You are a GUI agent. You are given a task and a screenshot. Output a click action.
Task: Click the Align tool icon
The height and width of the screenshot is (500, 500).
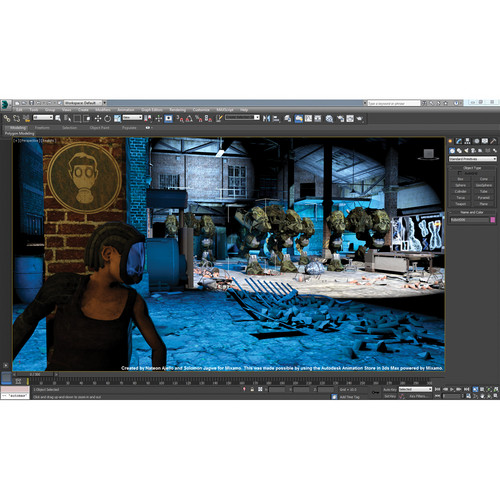(276, 118)
